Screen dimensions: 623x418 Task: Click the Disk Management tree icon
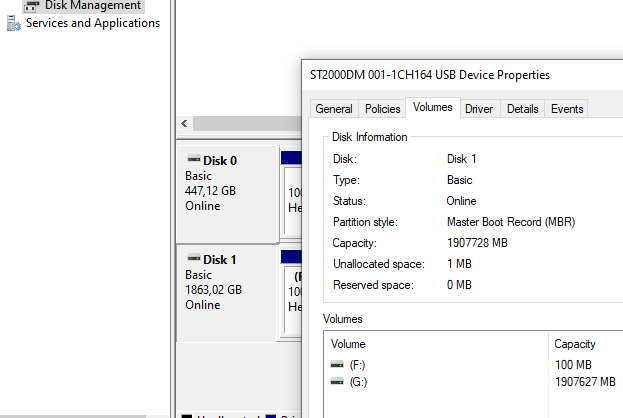pos(32,6)
